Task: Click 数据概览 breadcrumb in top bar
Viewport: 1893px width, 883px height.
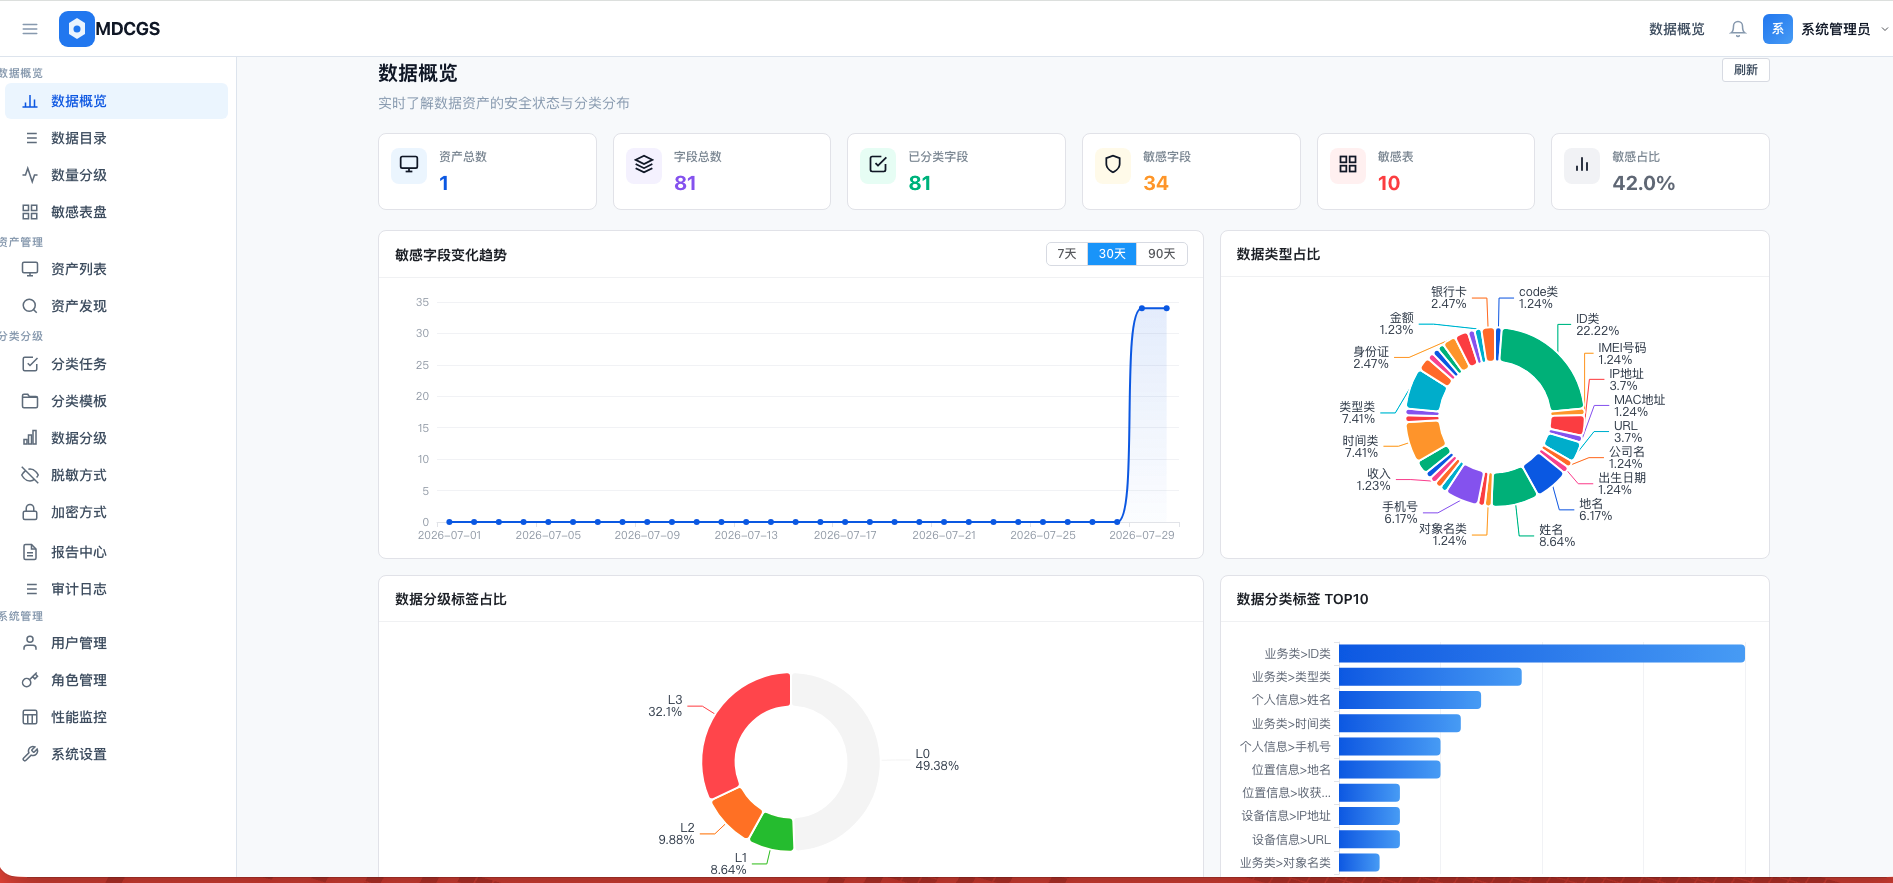Action: click(1676, 29)
